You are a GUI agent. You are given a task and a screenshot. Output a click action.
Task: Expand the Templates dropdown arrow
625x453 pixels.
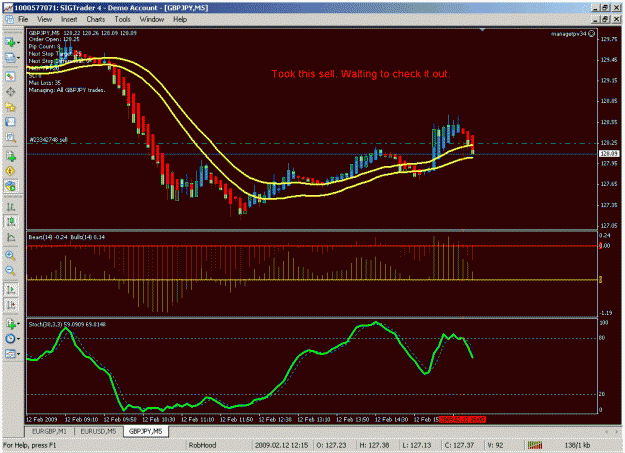[x=18, y=354]
